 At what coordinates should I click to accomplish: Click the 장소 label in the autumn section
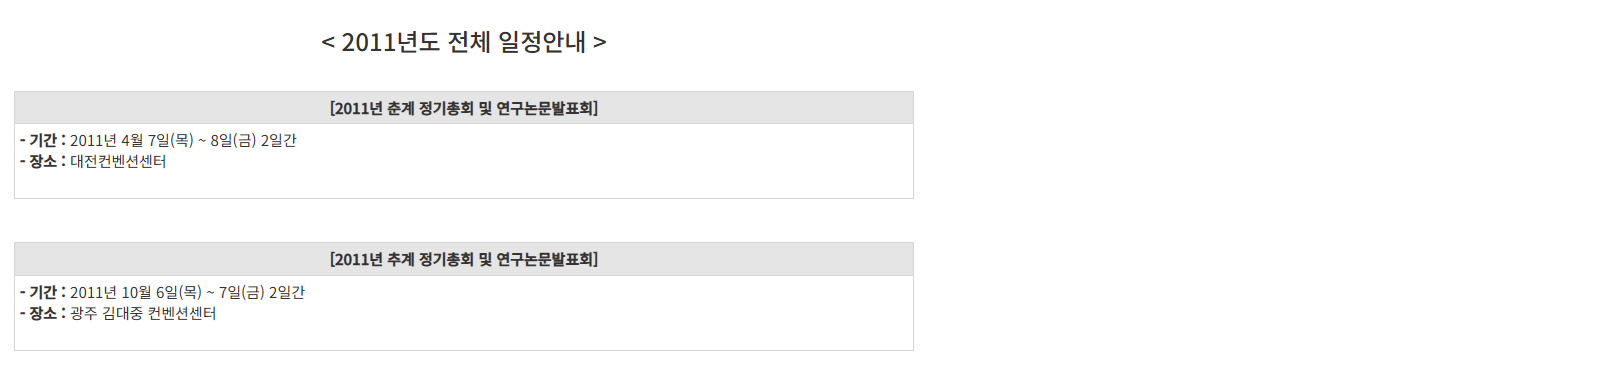(x=43, y=313)
